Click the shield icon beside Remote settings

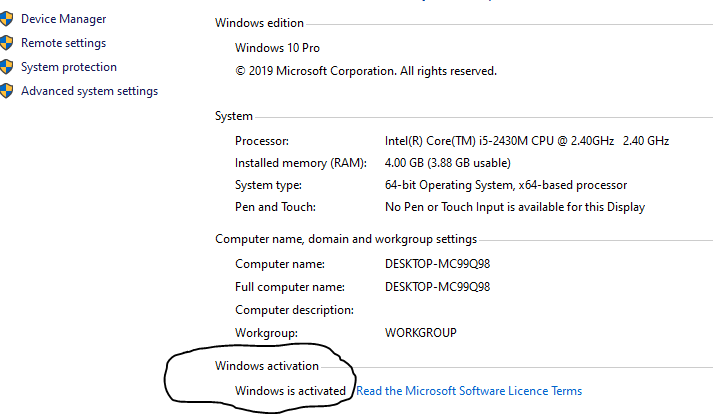click(6, 43)
